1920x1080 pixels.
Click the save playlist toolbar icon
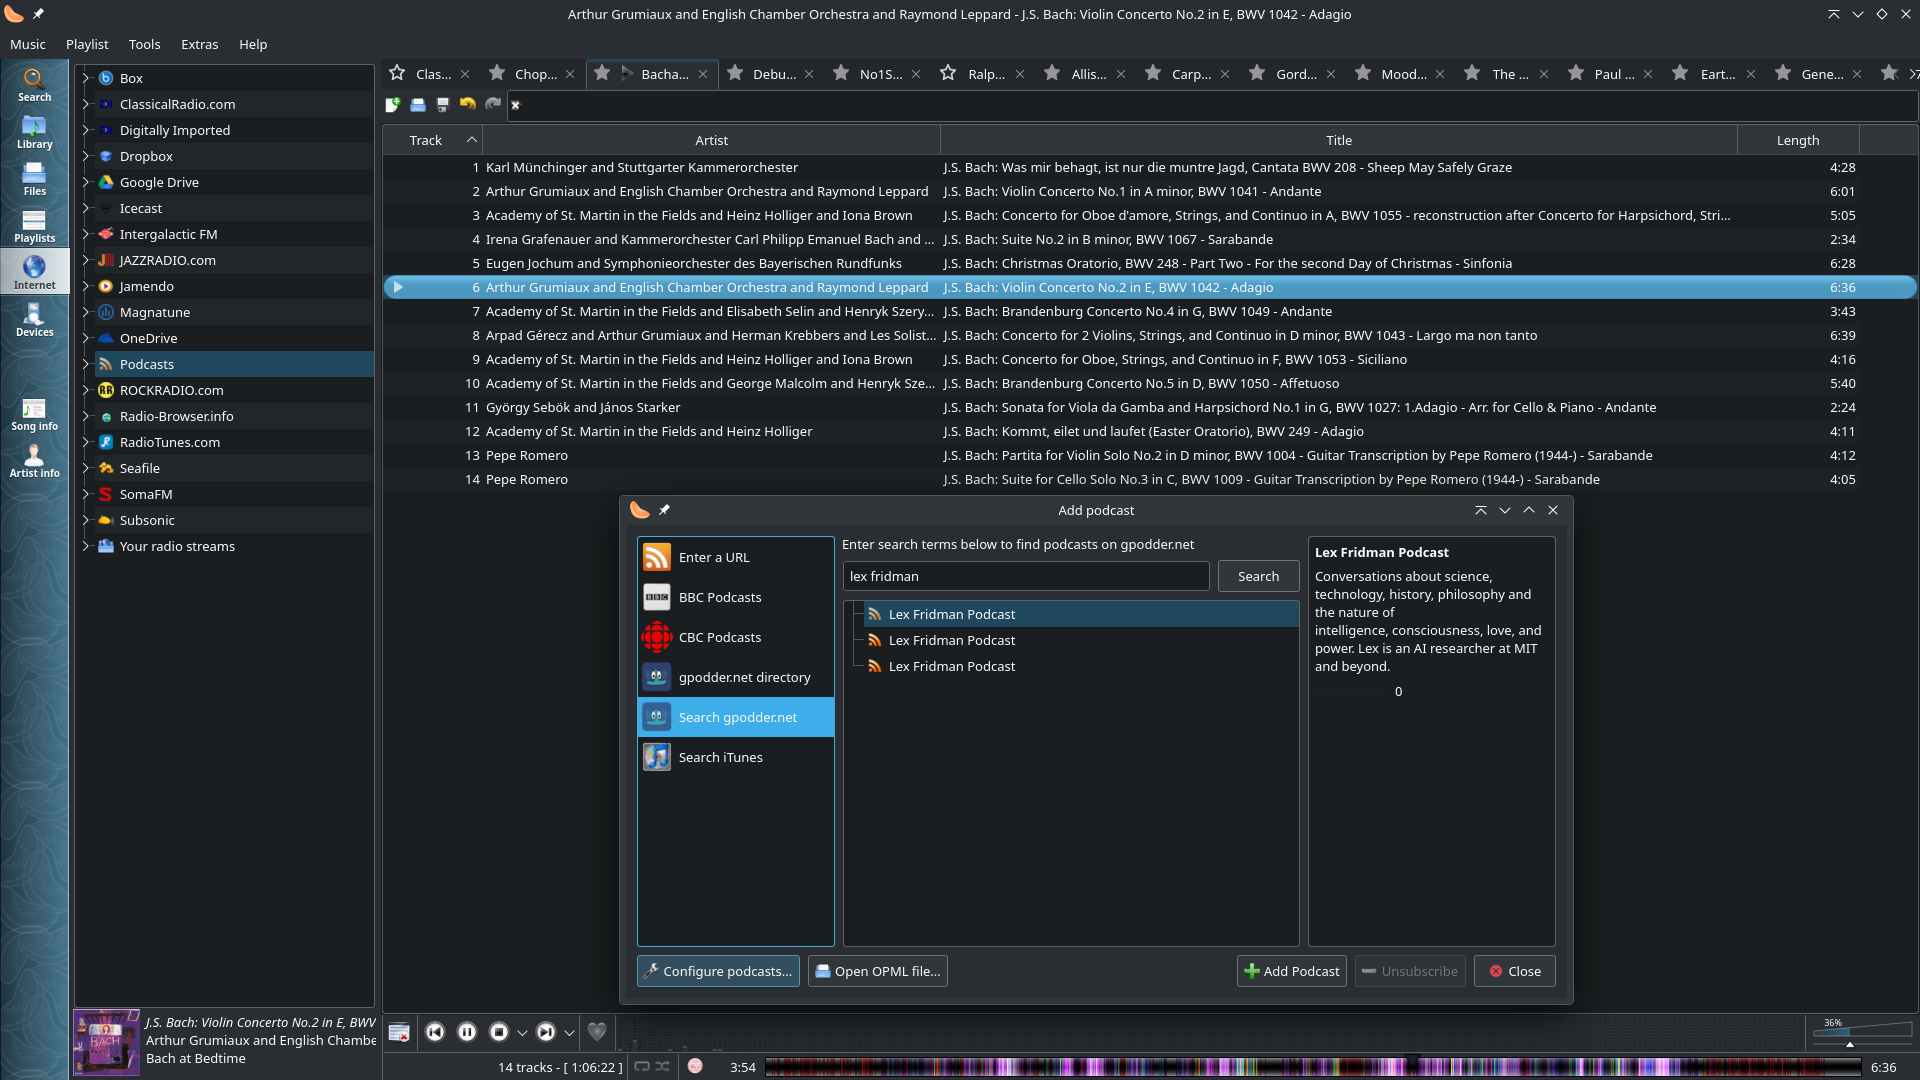[x=443, y=104]
